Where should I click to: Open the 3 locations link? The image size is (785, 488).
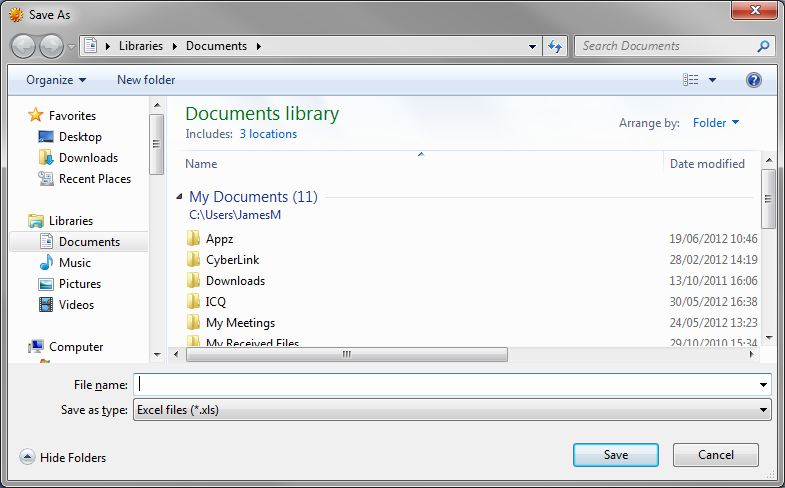(268, 134)
